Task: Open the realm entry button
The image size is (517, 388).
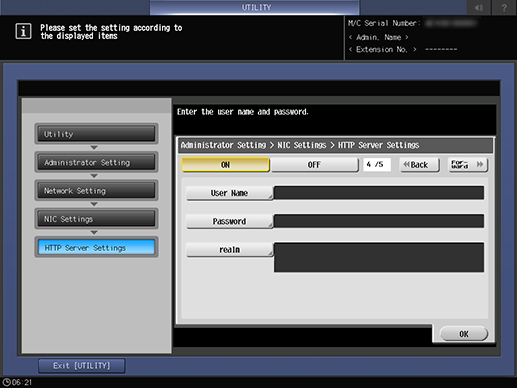Action: pos(229,250)
